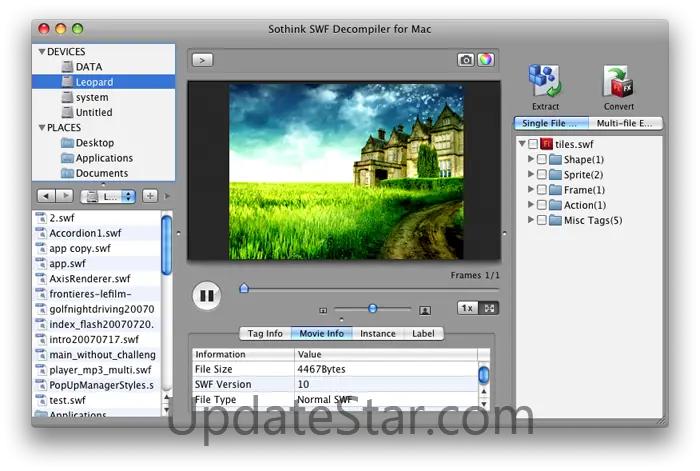
Task: Check the Misc Tags(5) checkbox
Action: pyautogui.click(x=542, y=220)
